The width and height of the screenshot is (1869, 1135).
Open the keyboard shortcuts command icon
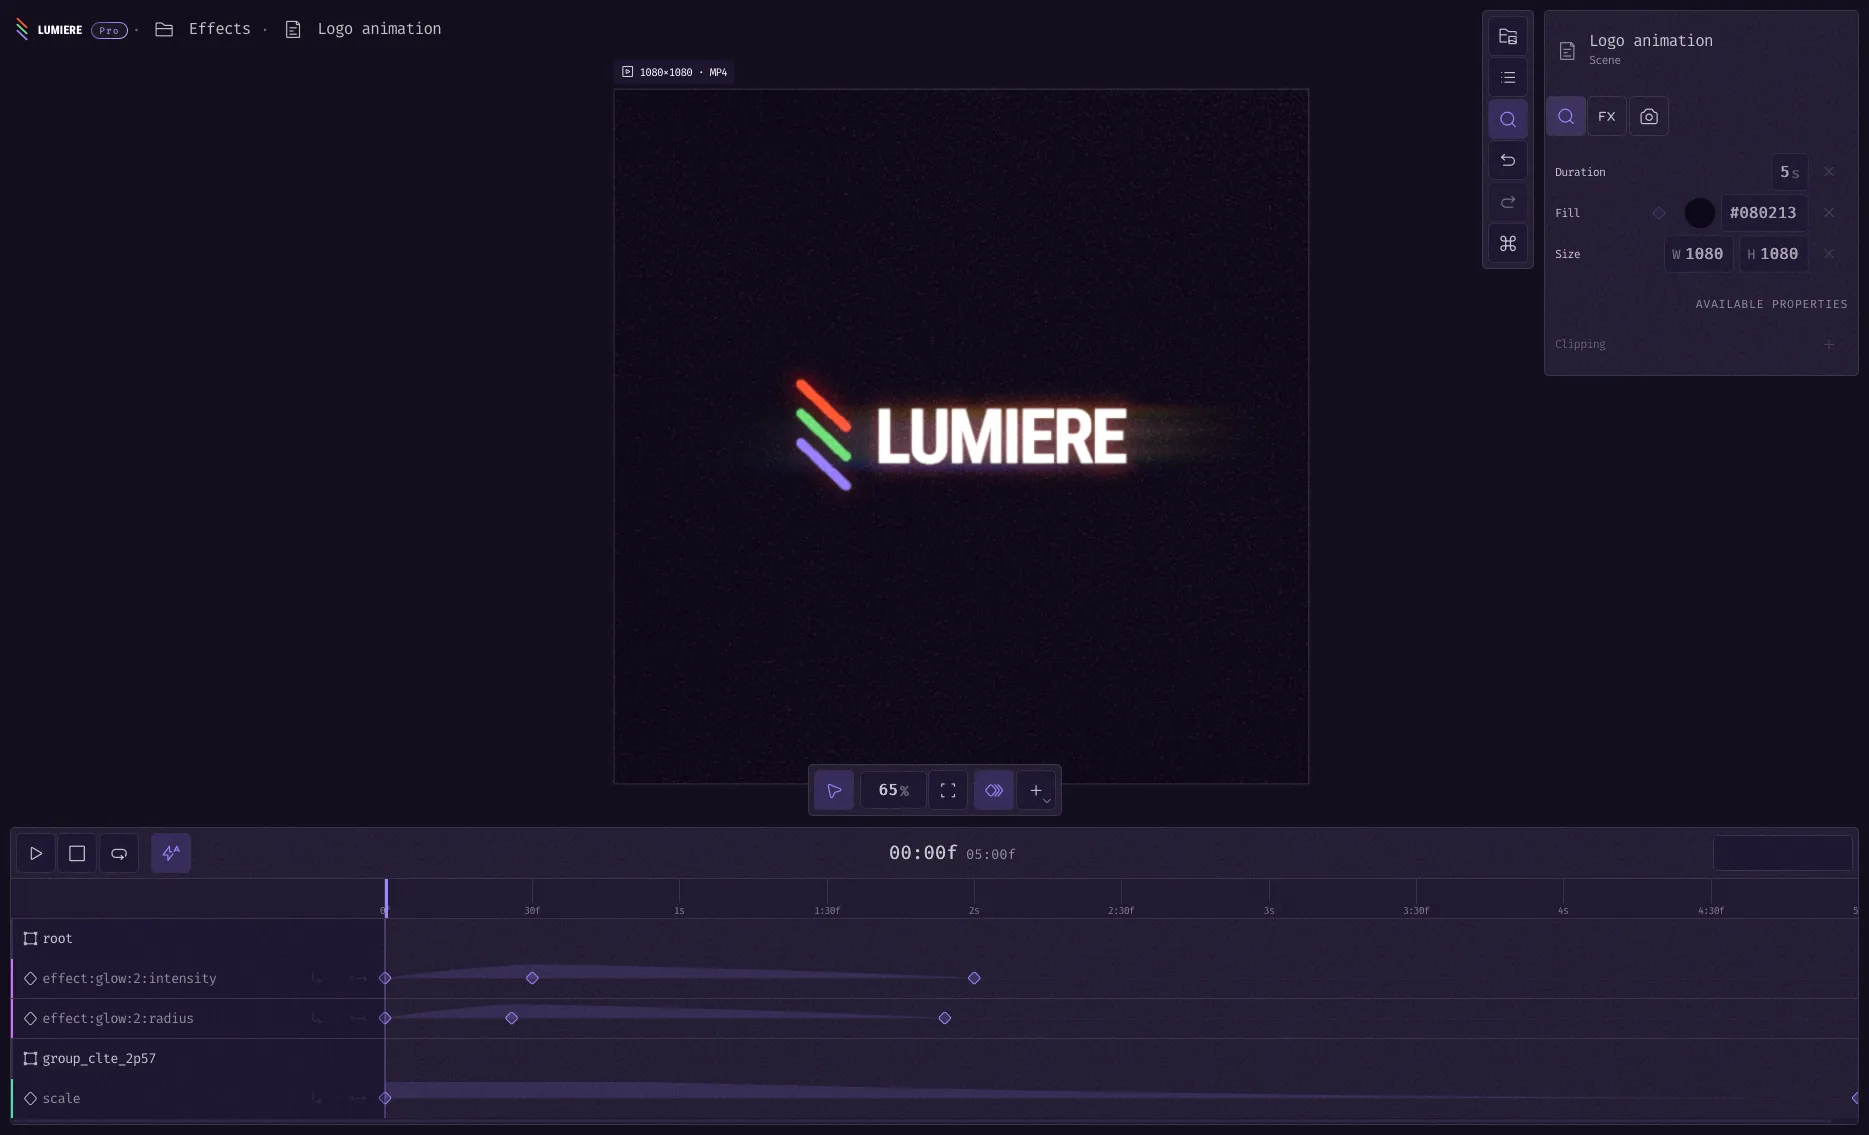1507,243
